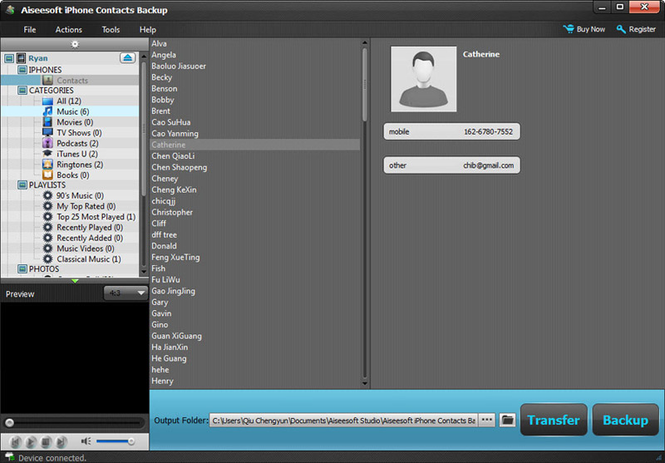Click the Output Folder path field
The width and height of the screenshot is (665, 463).
tap(343, 421)
